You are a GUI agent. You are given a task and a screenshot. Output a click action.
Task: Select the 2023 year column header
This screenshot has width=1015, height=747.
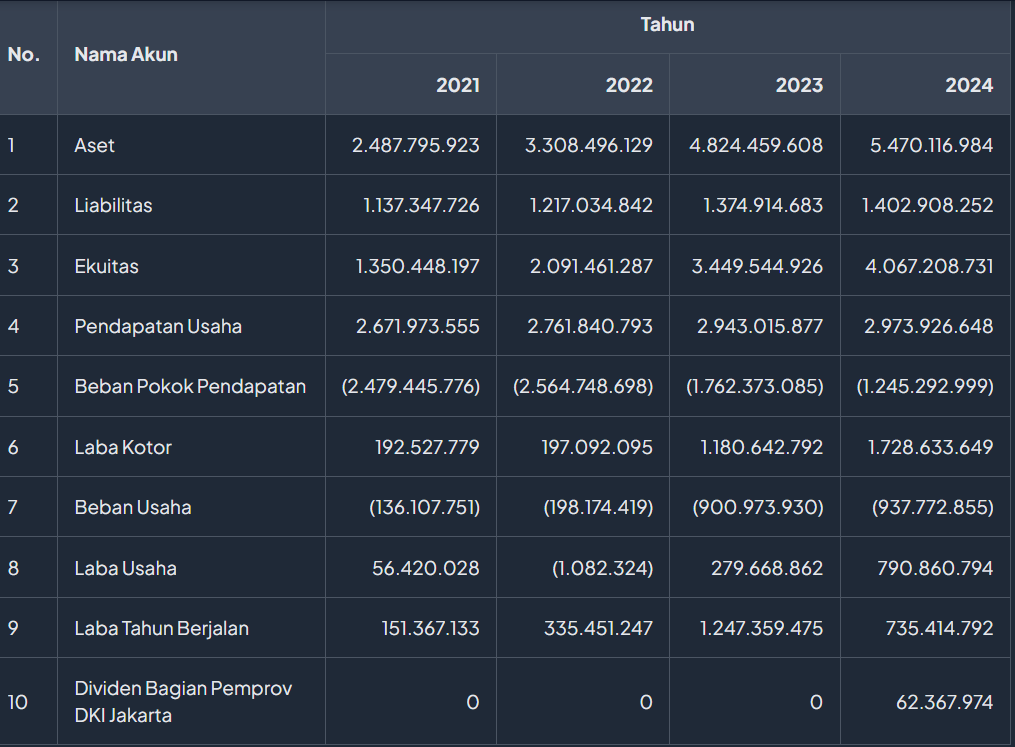[799, 85]
